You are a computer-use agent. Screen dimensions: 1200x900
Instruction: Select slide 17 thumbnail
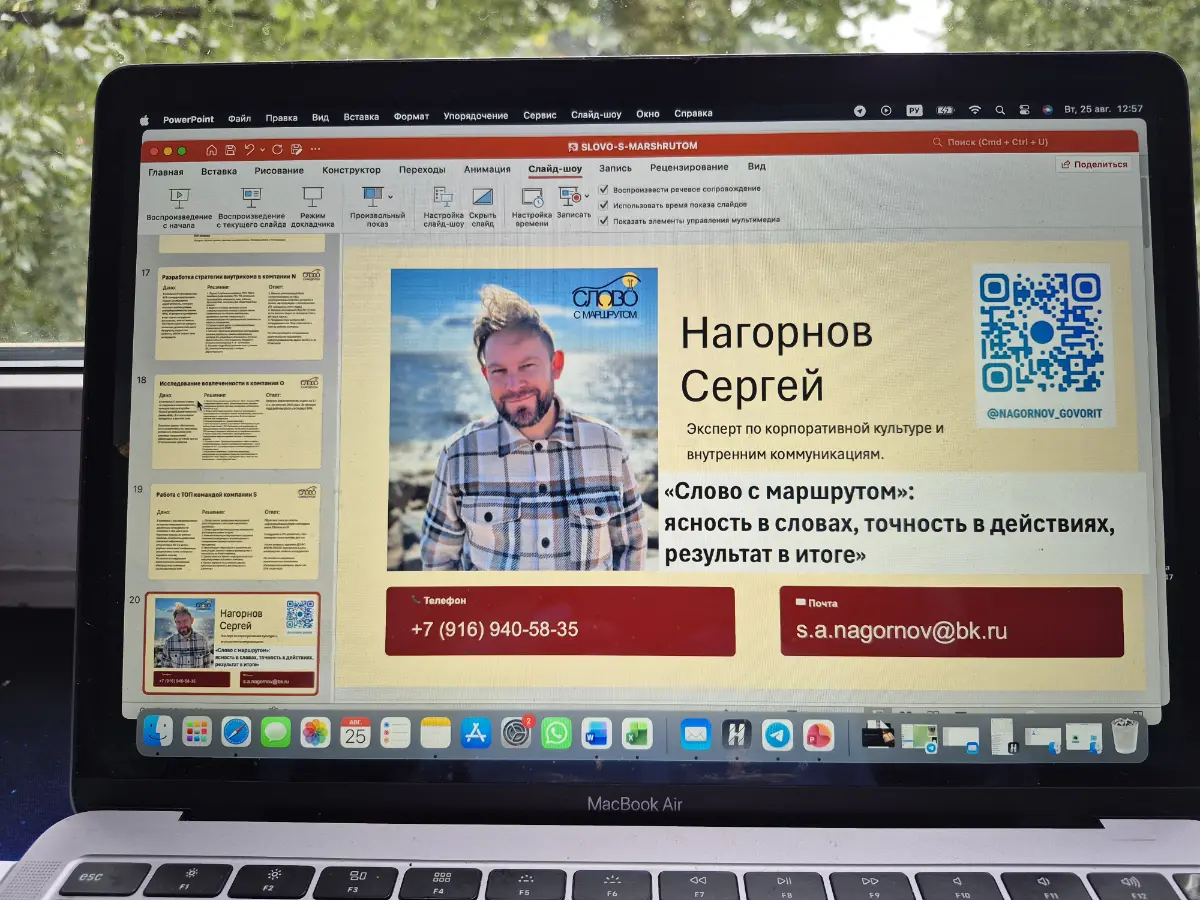[240, 313]
